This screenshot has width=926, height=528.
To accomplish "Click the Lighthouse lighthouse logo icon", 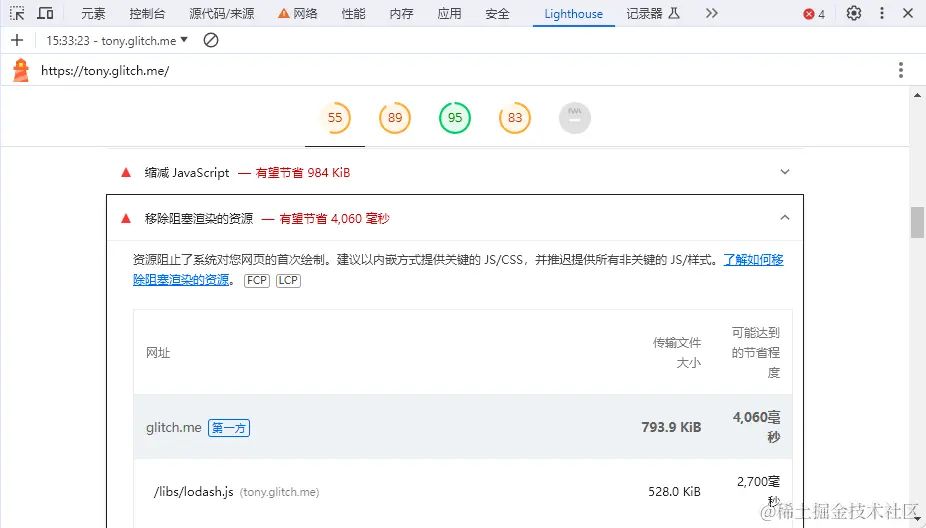I will [x=21, y=70].
